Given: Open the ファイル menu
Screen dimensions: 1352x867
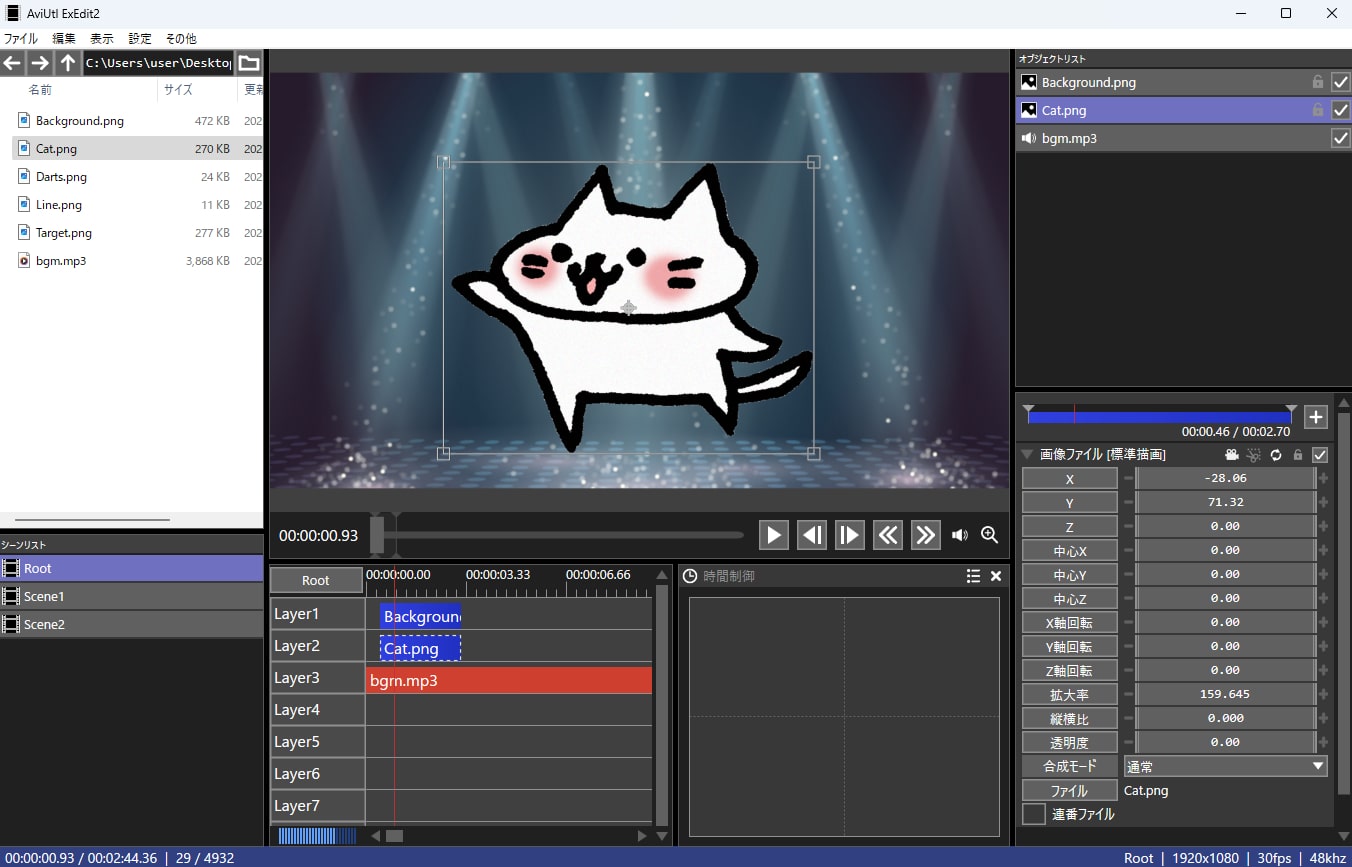Looking at the screenshot, I should point(21,39).
